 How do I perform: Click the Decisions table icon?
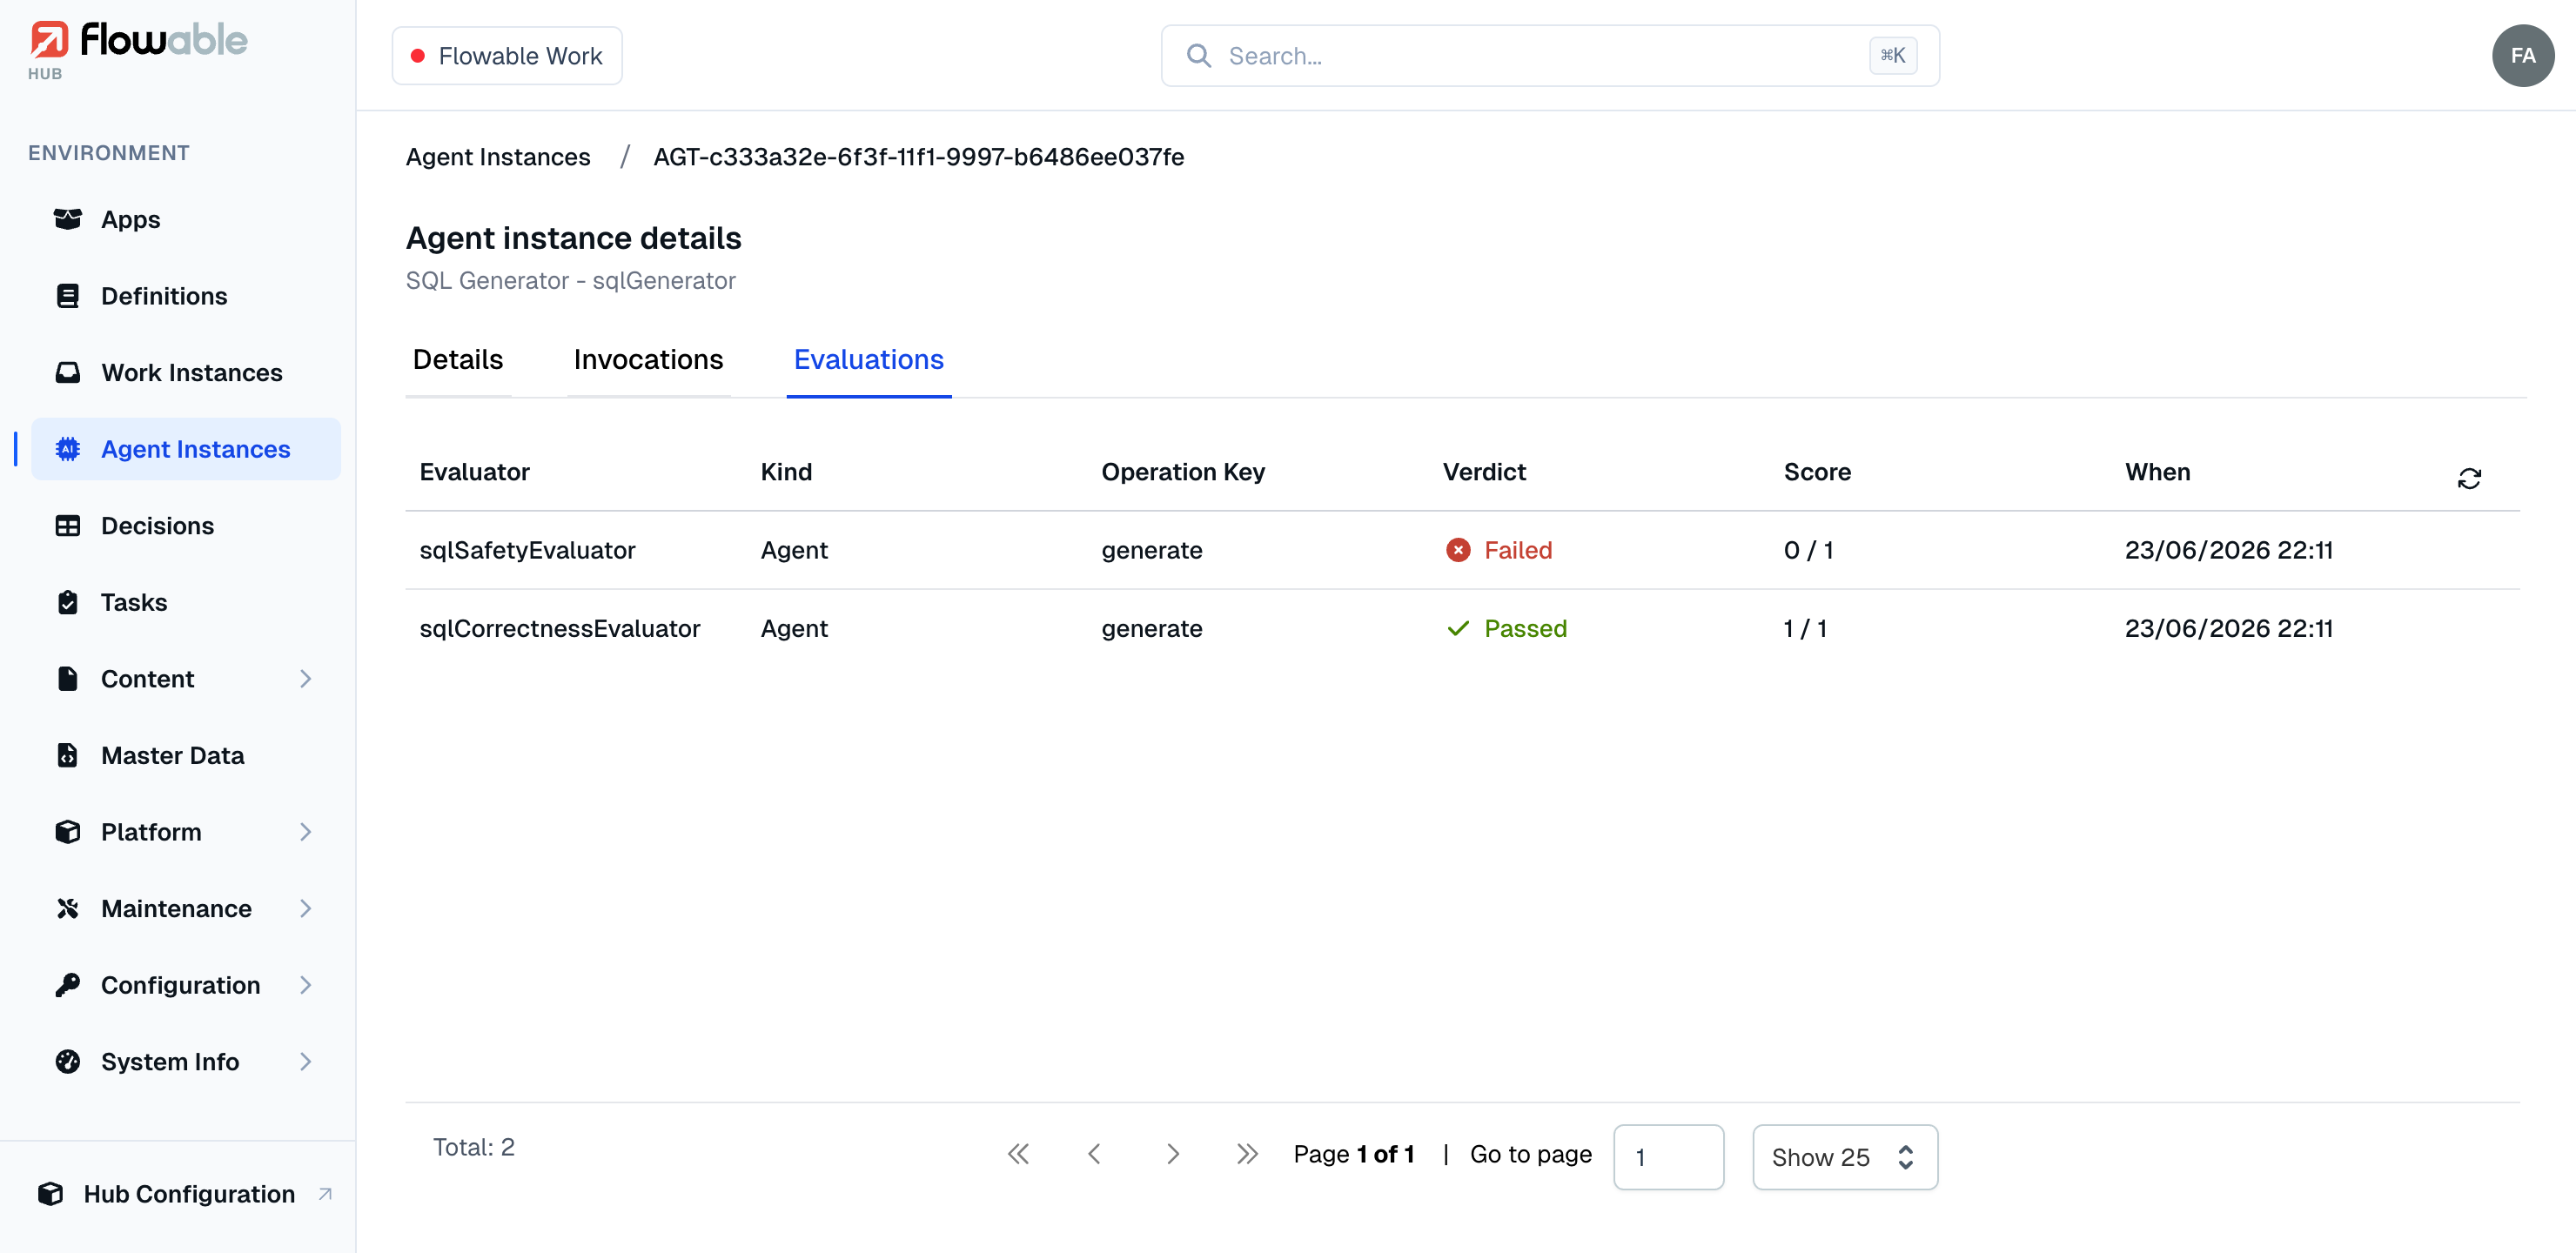68,526
